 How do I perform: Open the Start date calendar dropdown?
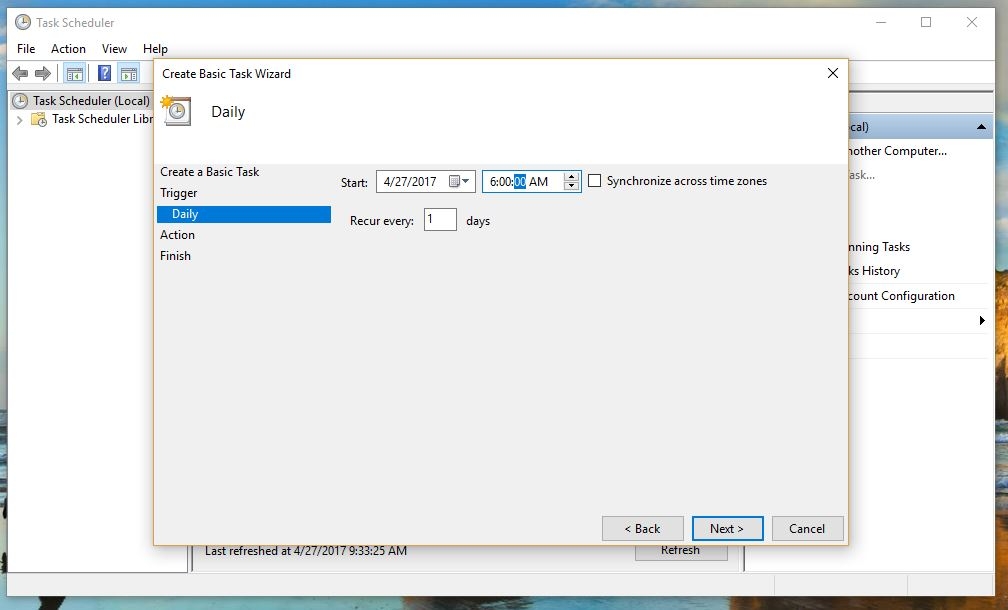coord(460,181)
